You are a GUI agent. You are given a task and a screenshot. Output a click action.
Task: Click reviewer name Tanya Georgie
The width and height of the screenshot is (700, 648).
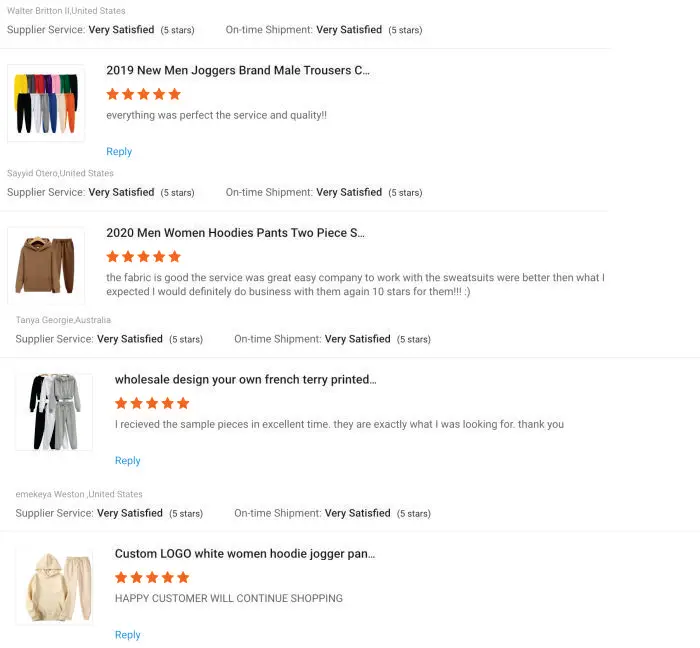tap(44, 321)
